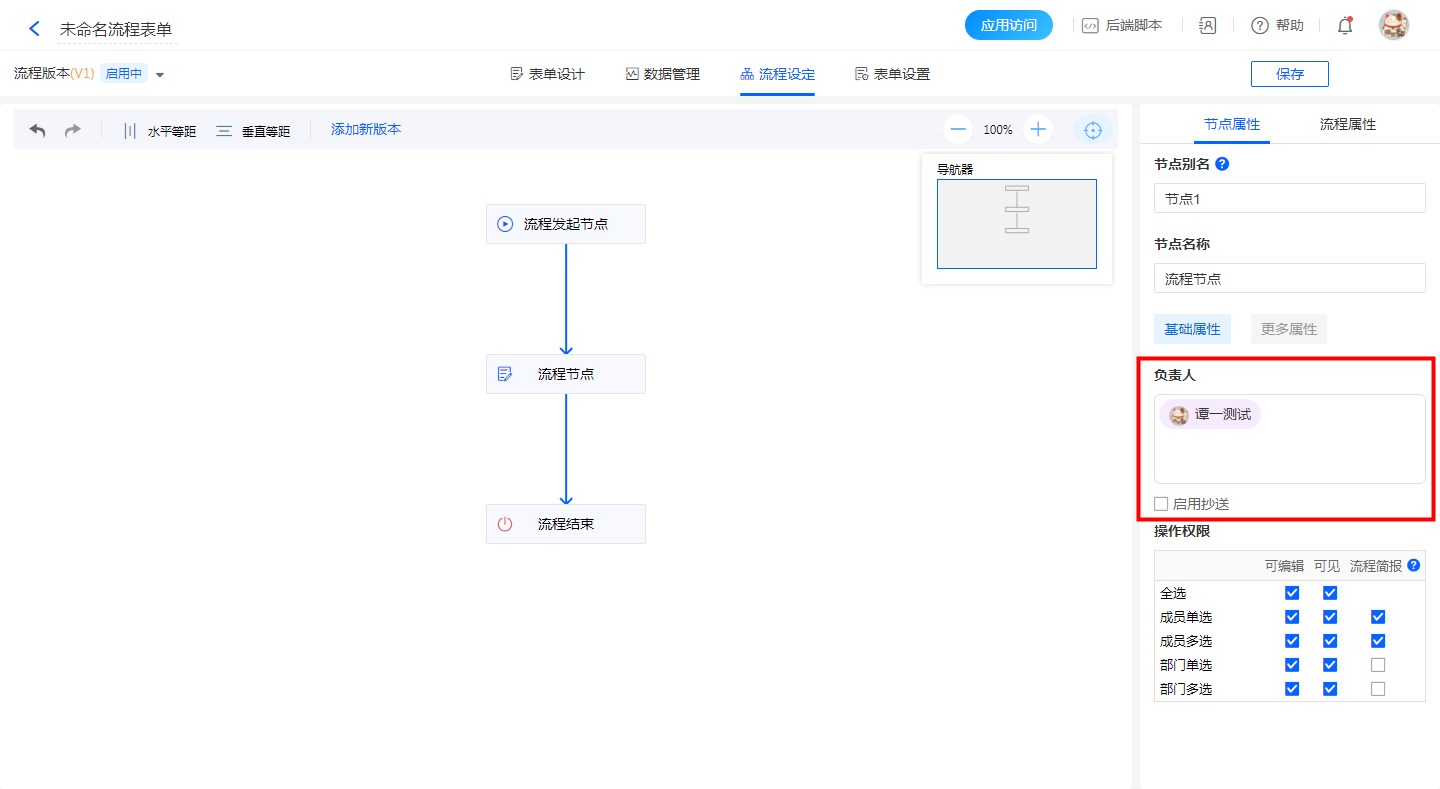This screenshot has height=789, width=1440.
Task: Click the 节点名称 input field
Action: tap(1289, 279)
